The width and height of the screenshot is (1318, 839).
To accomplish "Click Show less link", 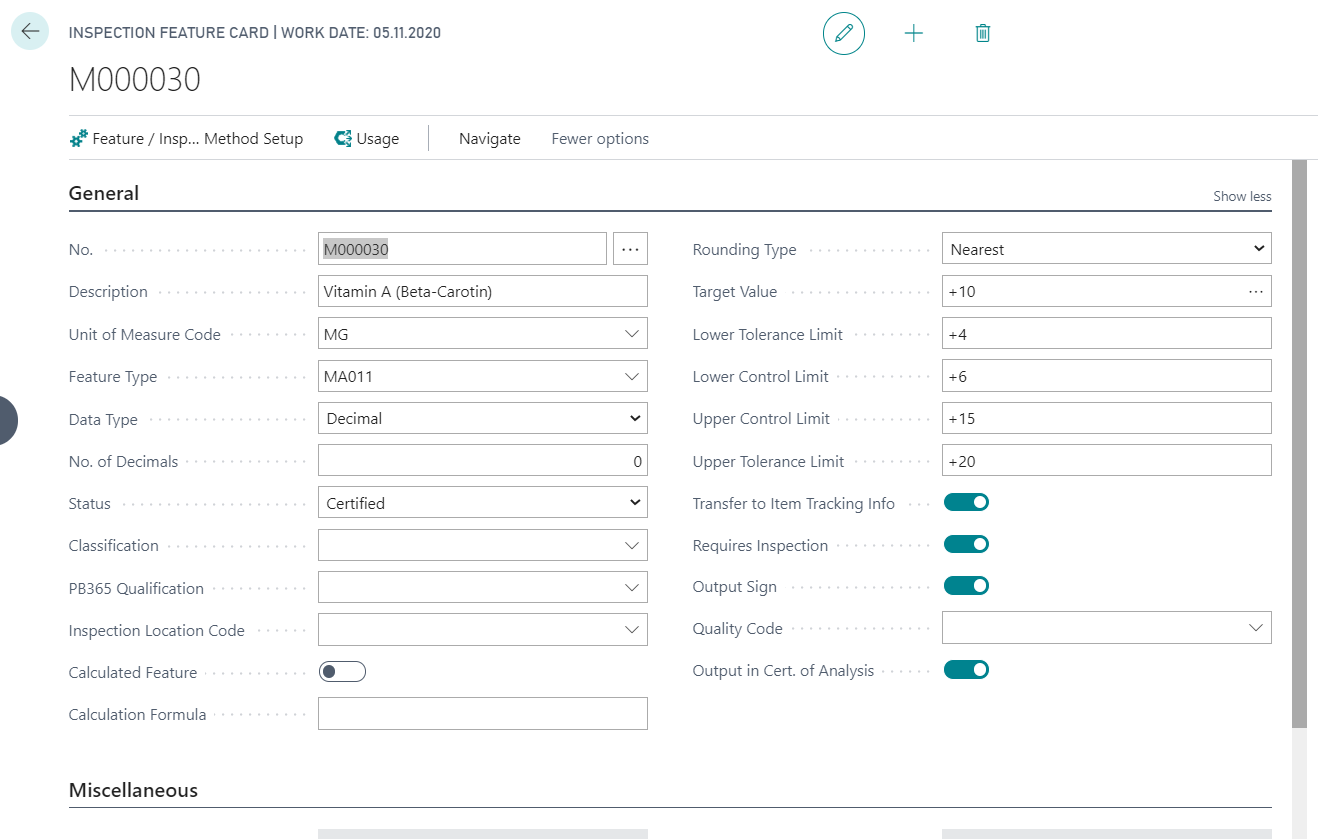I will tap(1242, 197).
